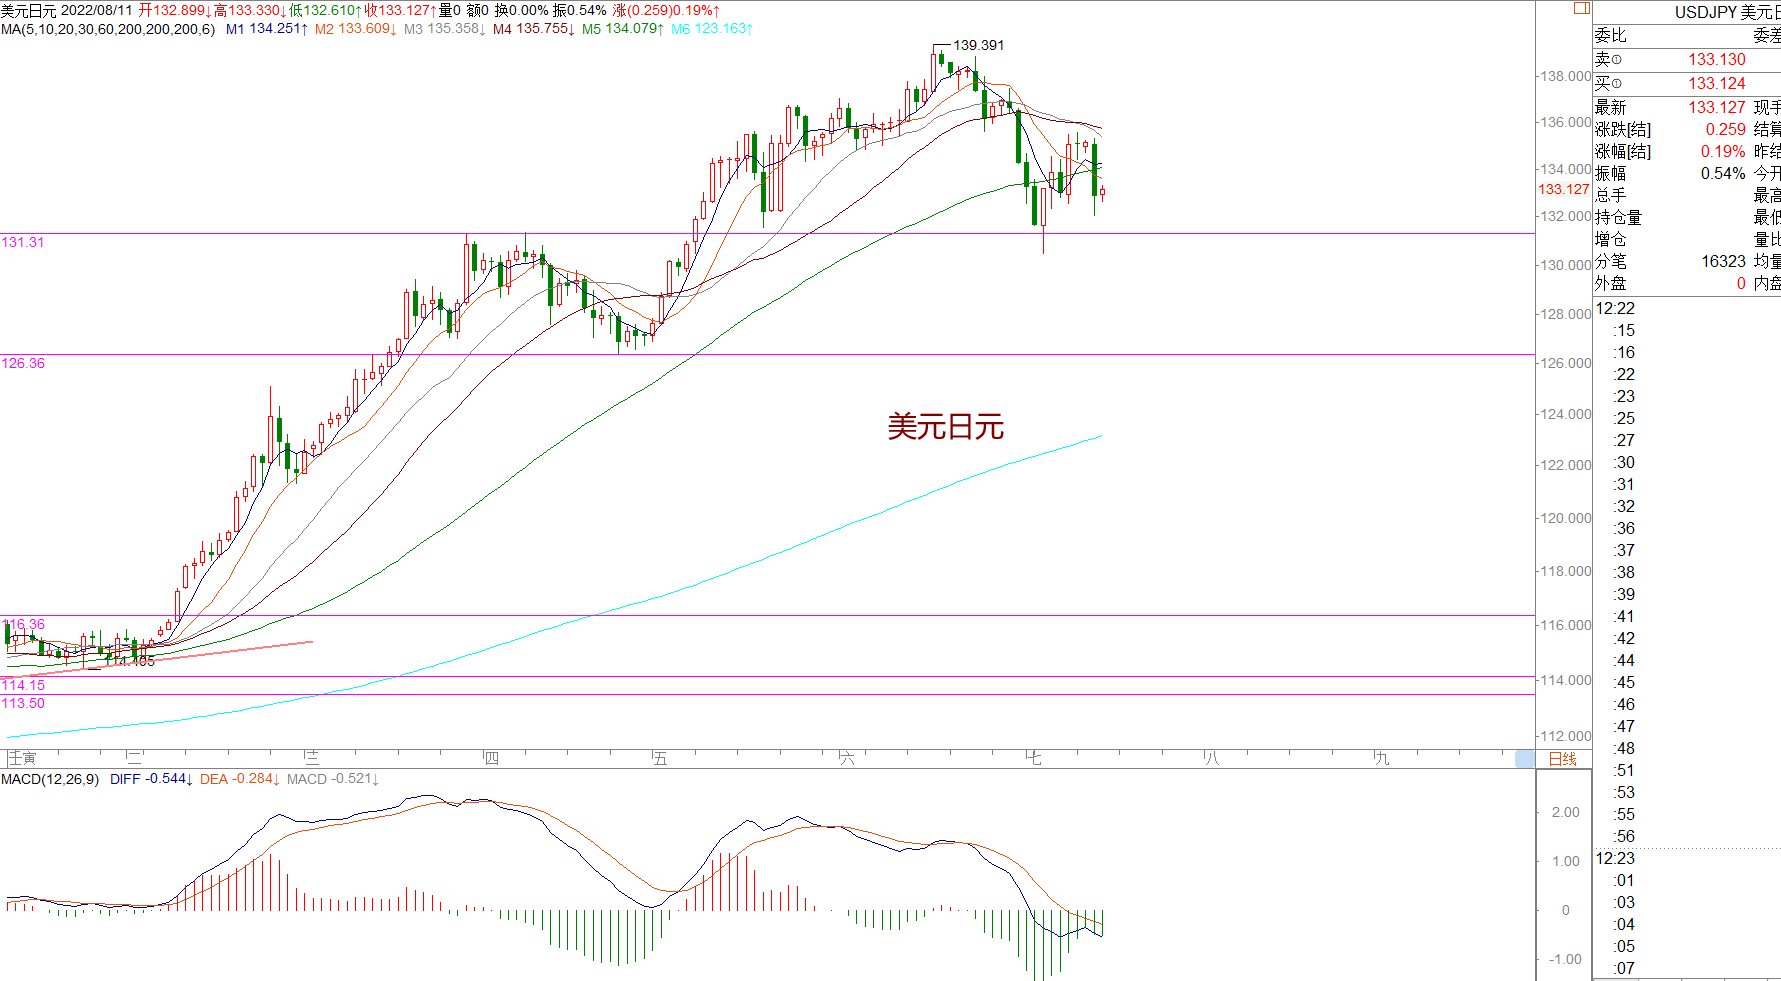Click the 七 month marker on time axis
This screenshot has height=981, width=1781.
[x=1033, y=759]
